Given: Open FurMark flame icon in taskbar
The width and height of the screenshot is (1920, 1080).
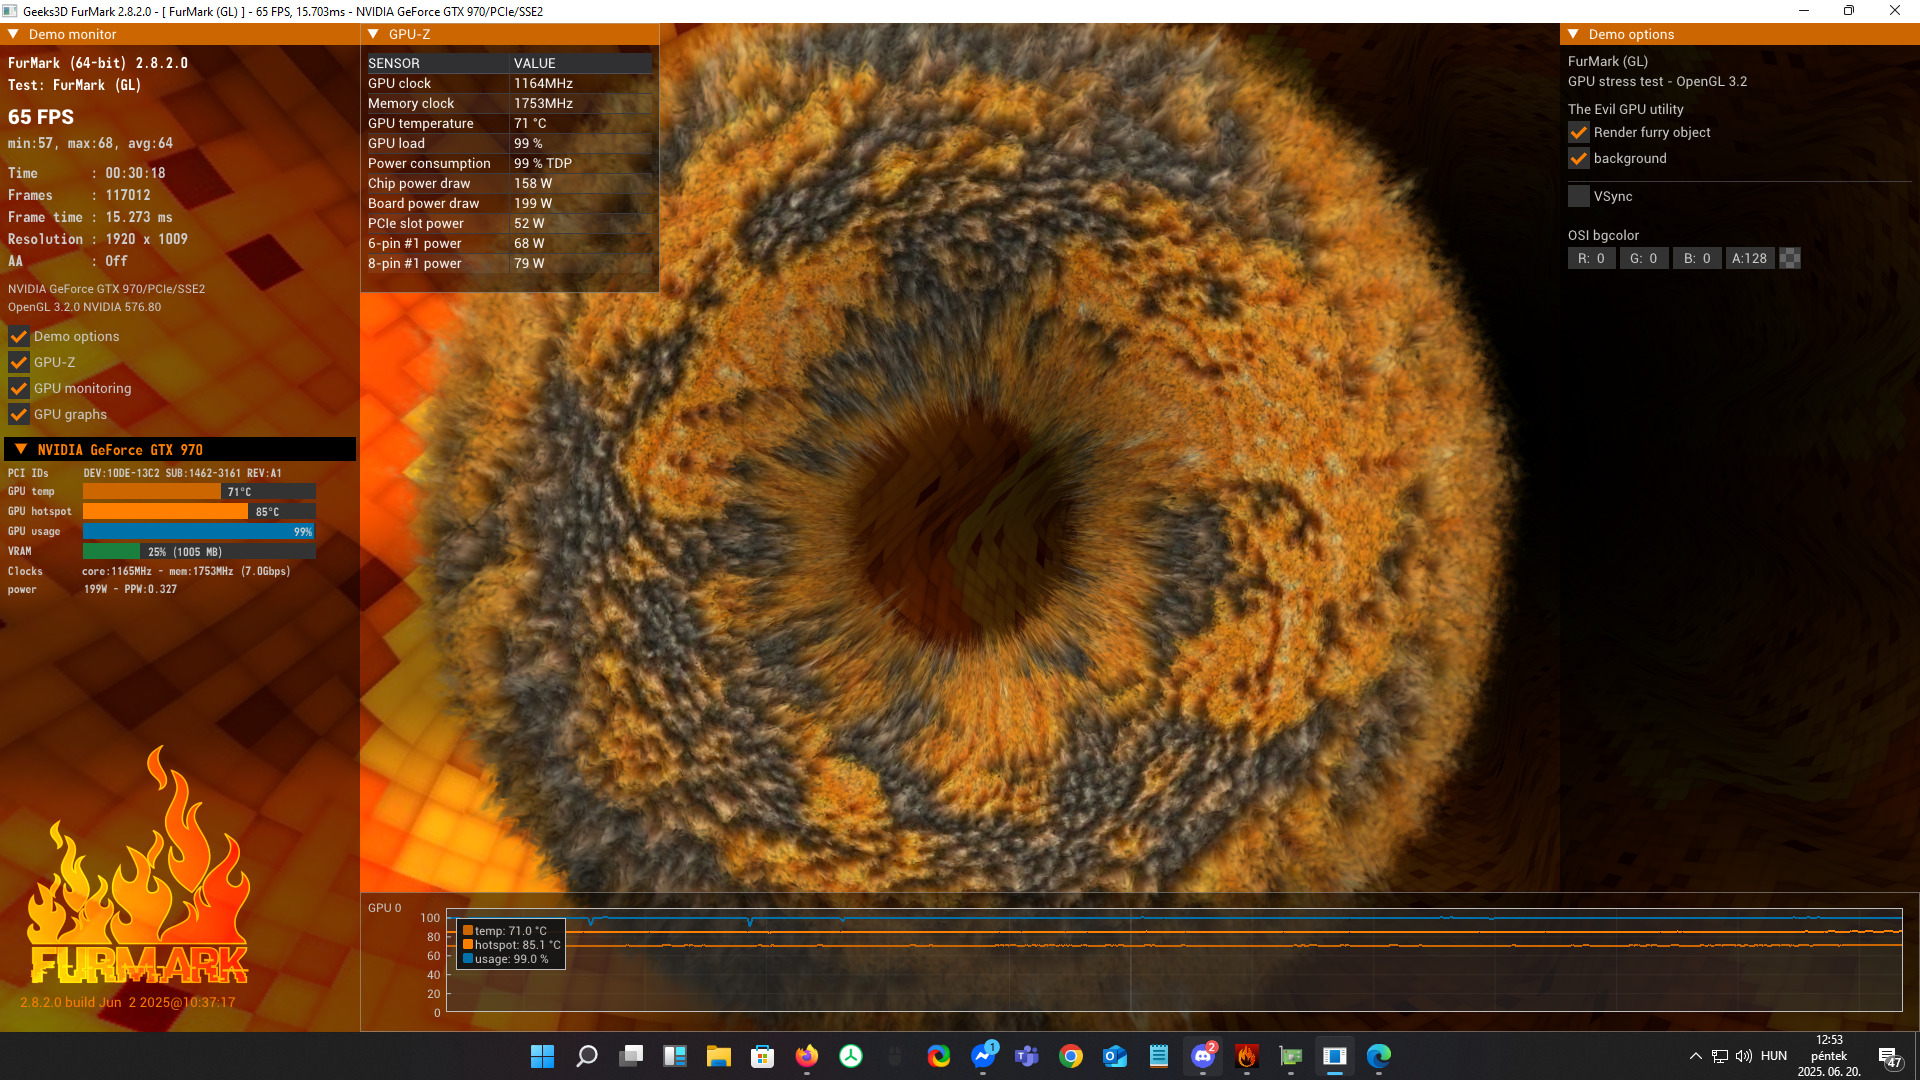Looking at the screenshot, I should point(1246,1056).
